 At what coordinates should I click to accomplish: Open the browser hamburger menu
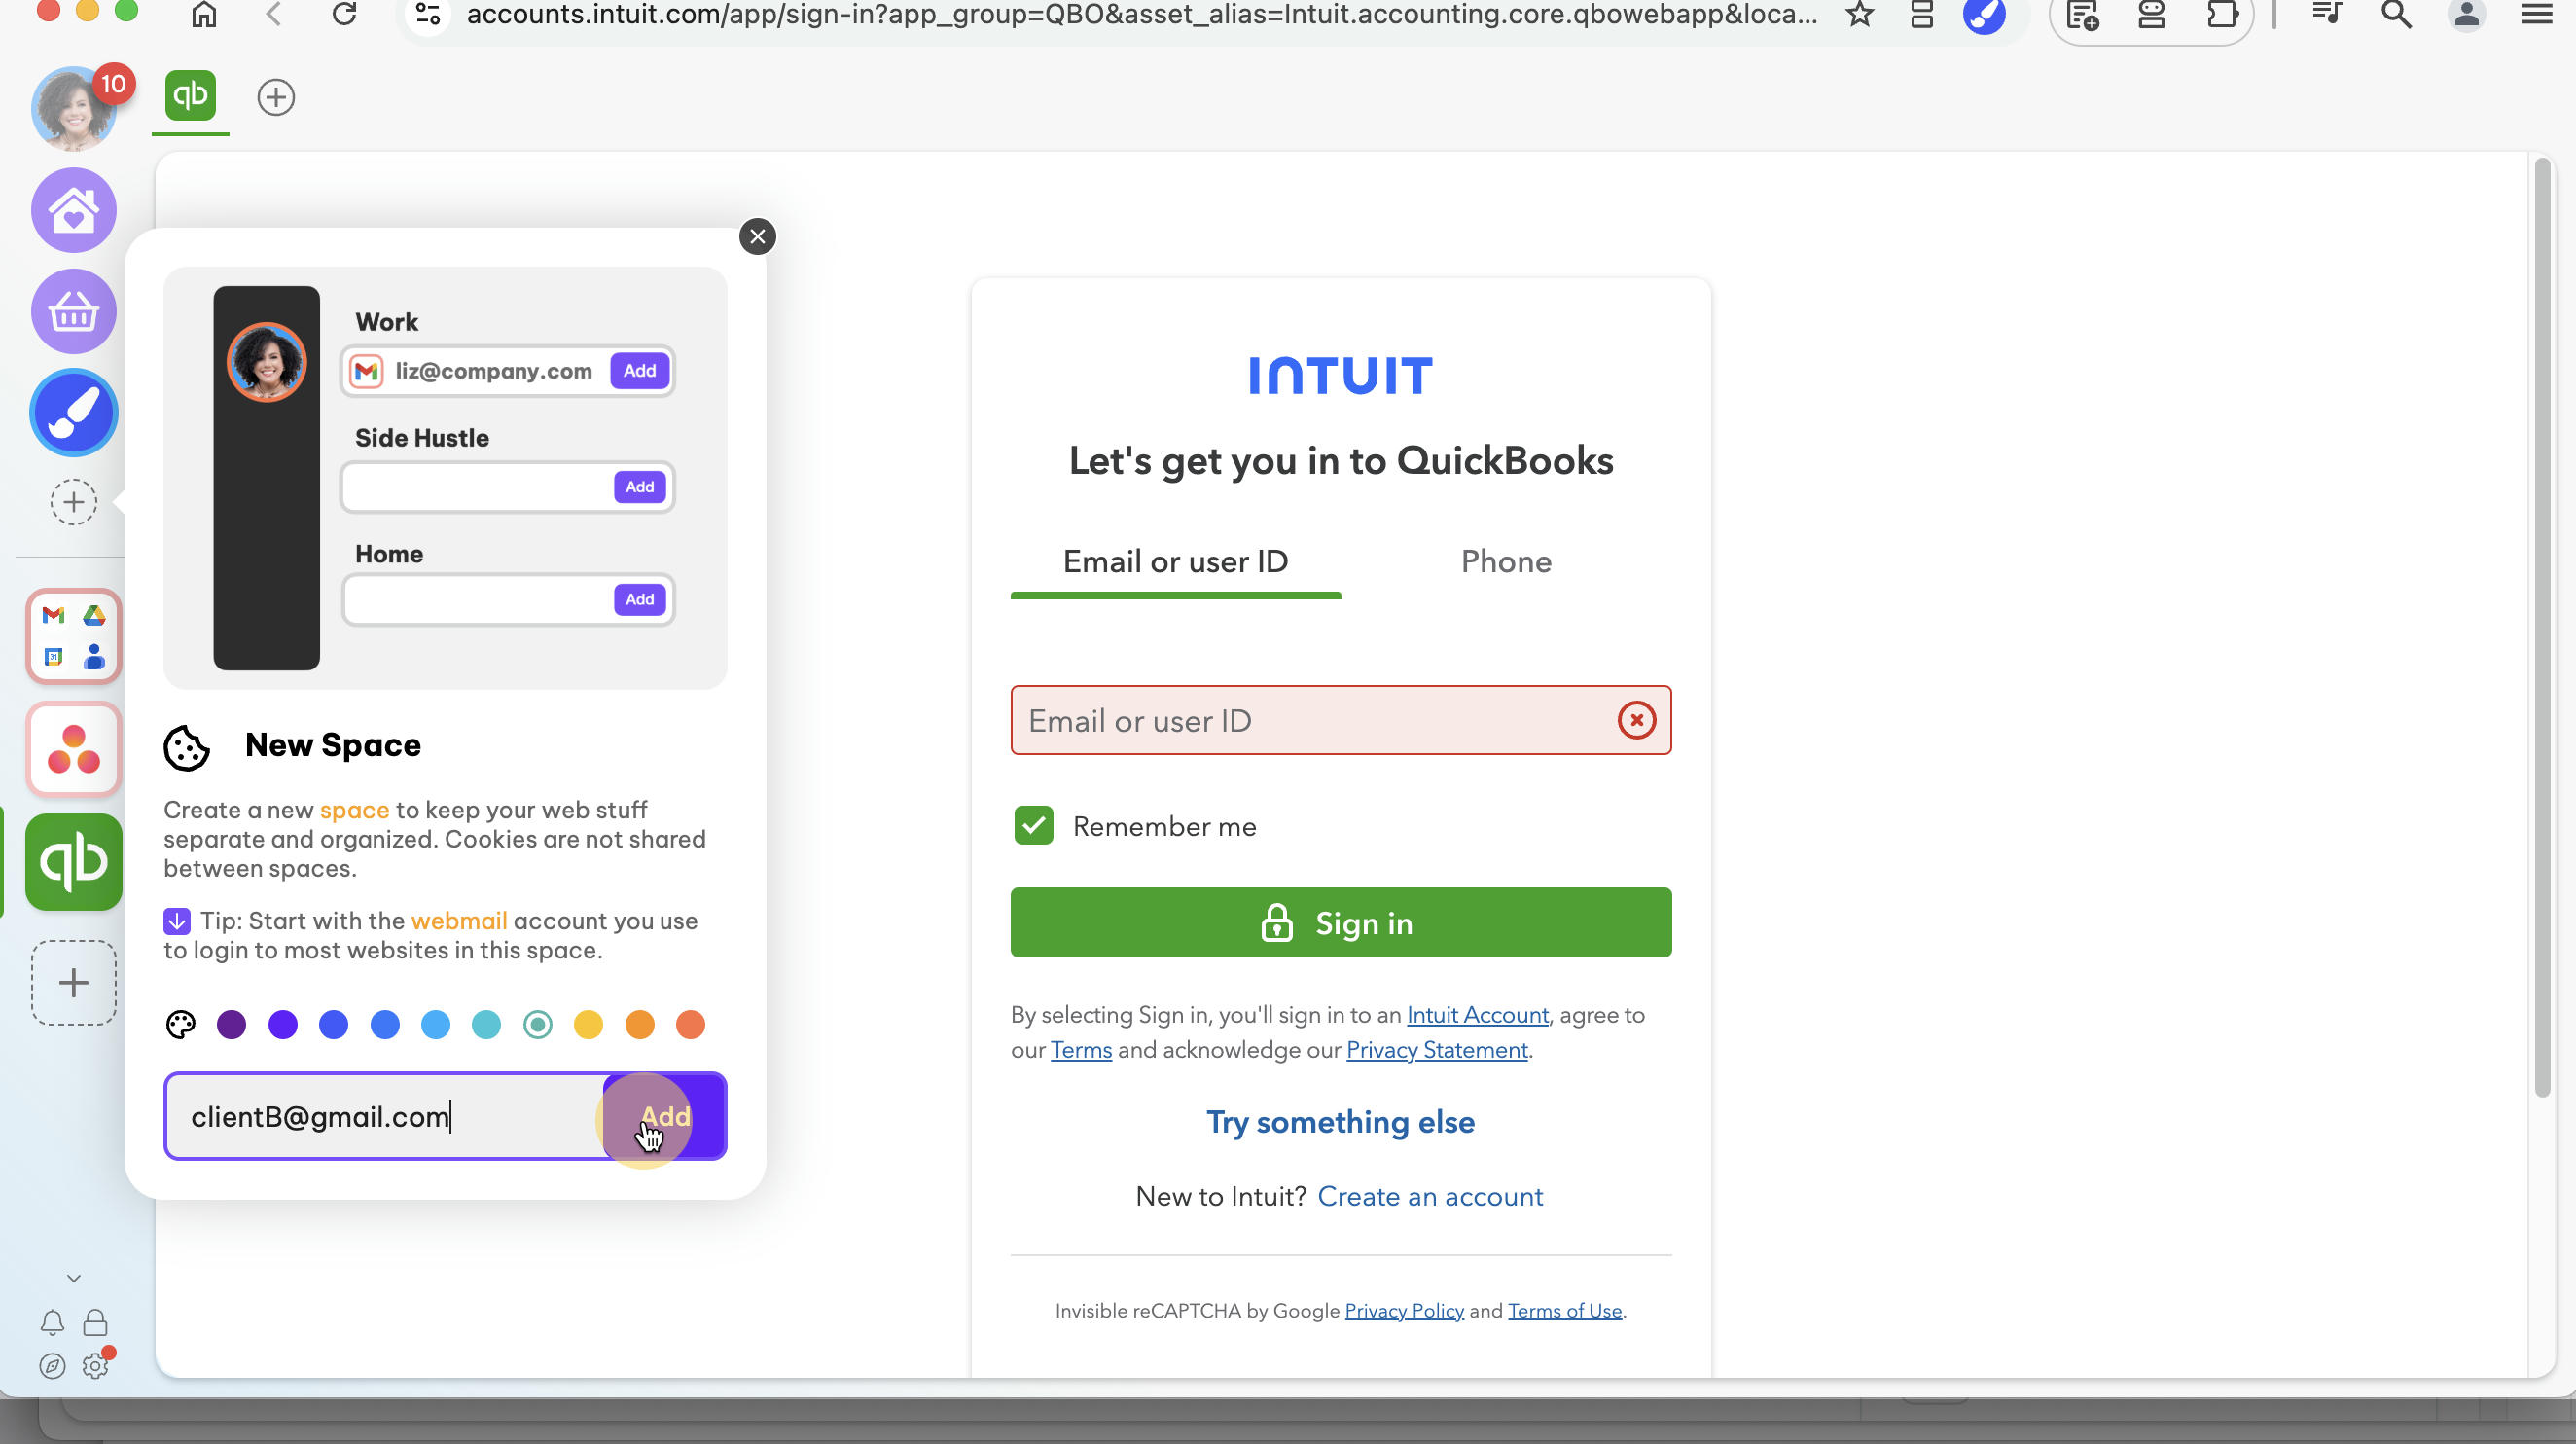[2537, 14]
